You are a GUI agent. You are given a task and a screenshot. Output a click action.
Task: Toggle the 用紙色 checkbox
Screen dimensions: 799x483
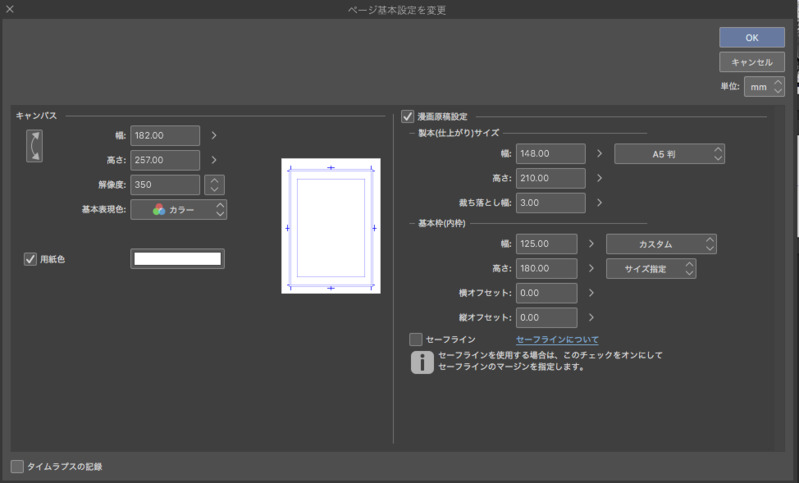[x=30, y=259]
